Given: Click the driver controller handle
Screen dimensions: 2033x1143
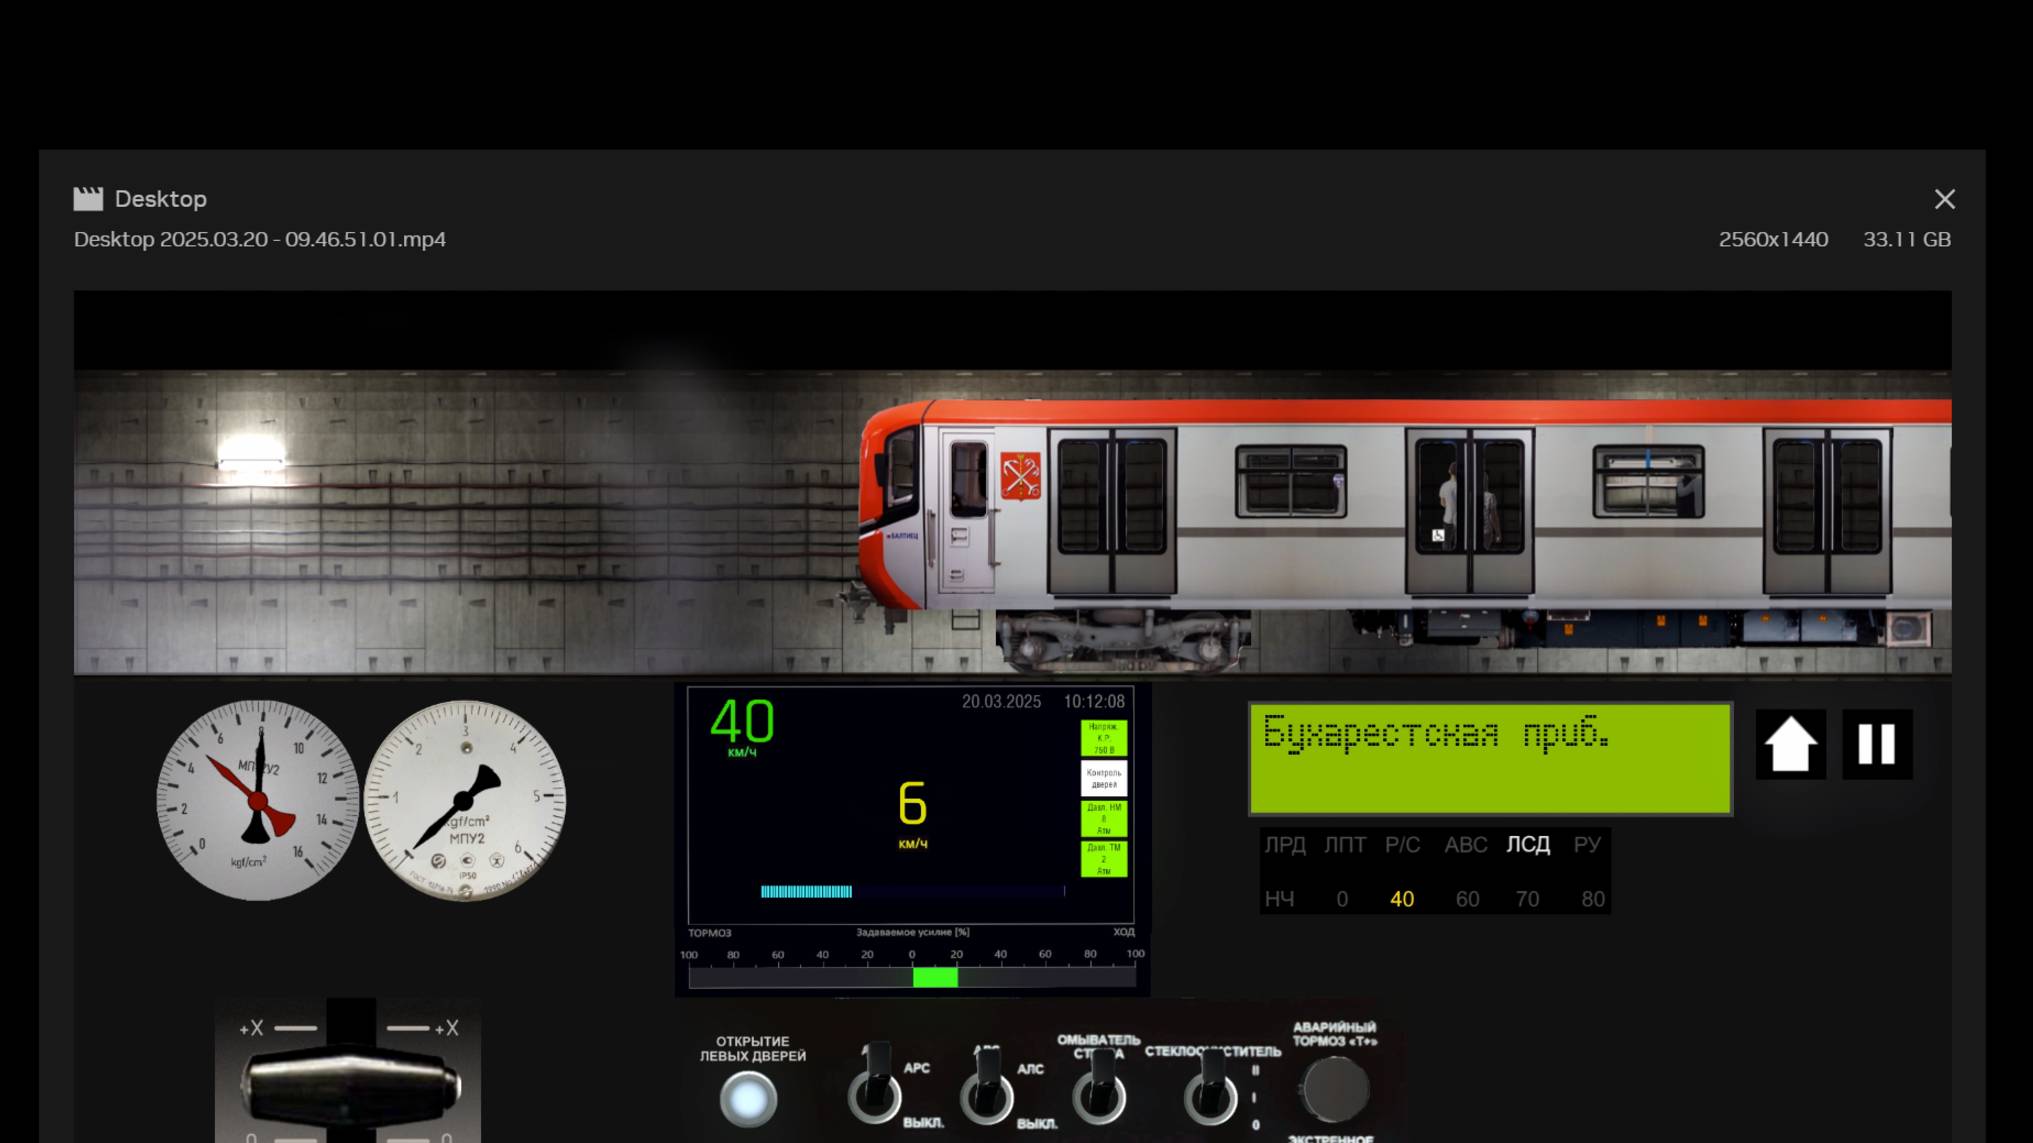Looking at the screenshot, I should pyautogui.click(x=349, y=1087).
